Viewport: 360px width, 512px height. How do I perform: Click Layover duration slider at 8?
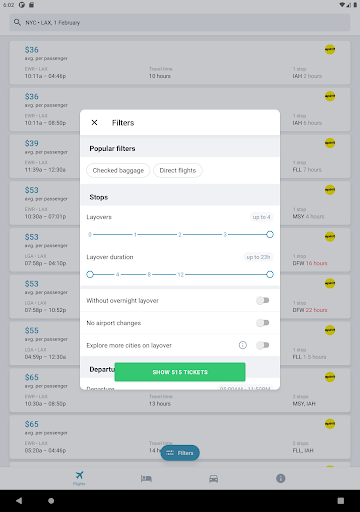tap(149, 275)
